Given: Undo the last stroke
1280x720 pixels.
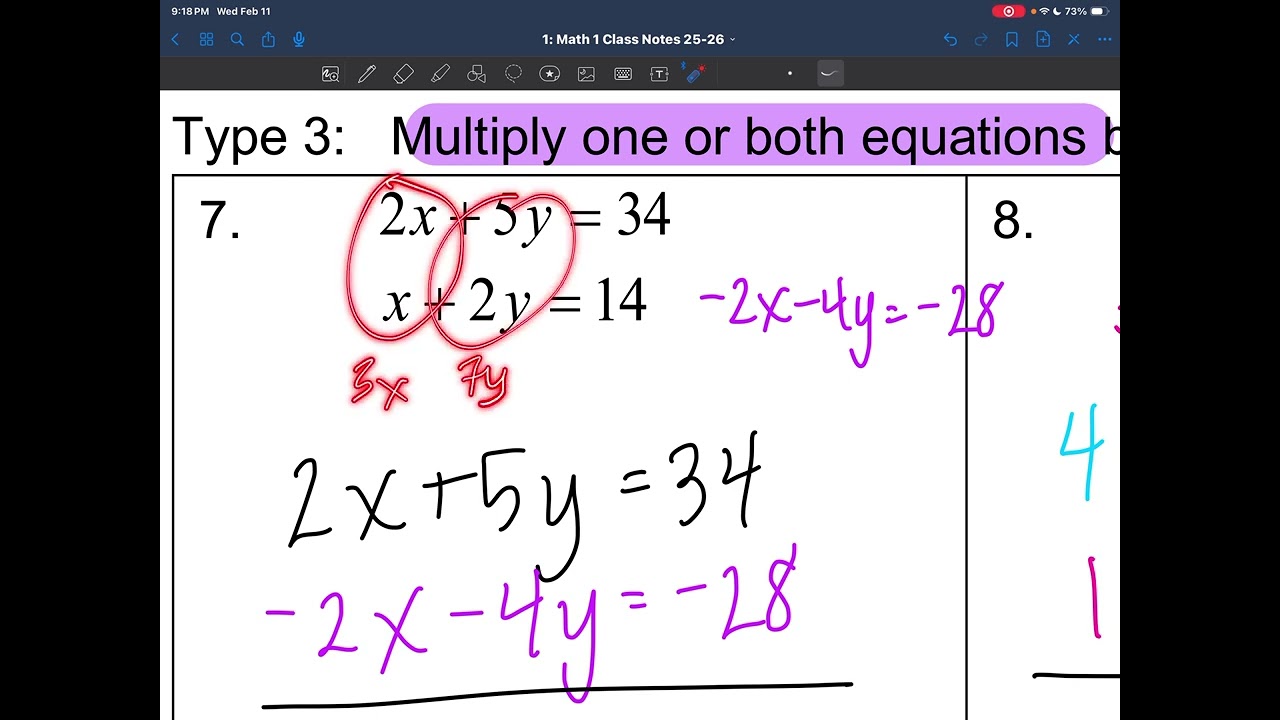Looking at the screenshot, I should click(950, 40).
